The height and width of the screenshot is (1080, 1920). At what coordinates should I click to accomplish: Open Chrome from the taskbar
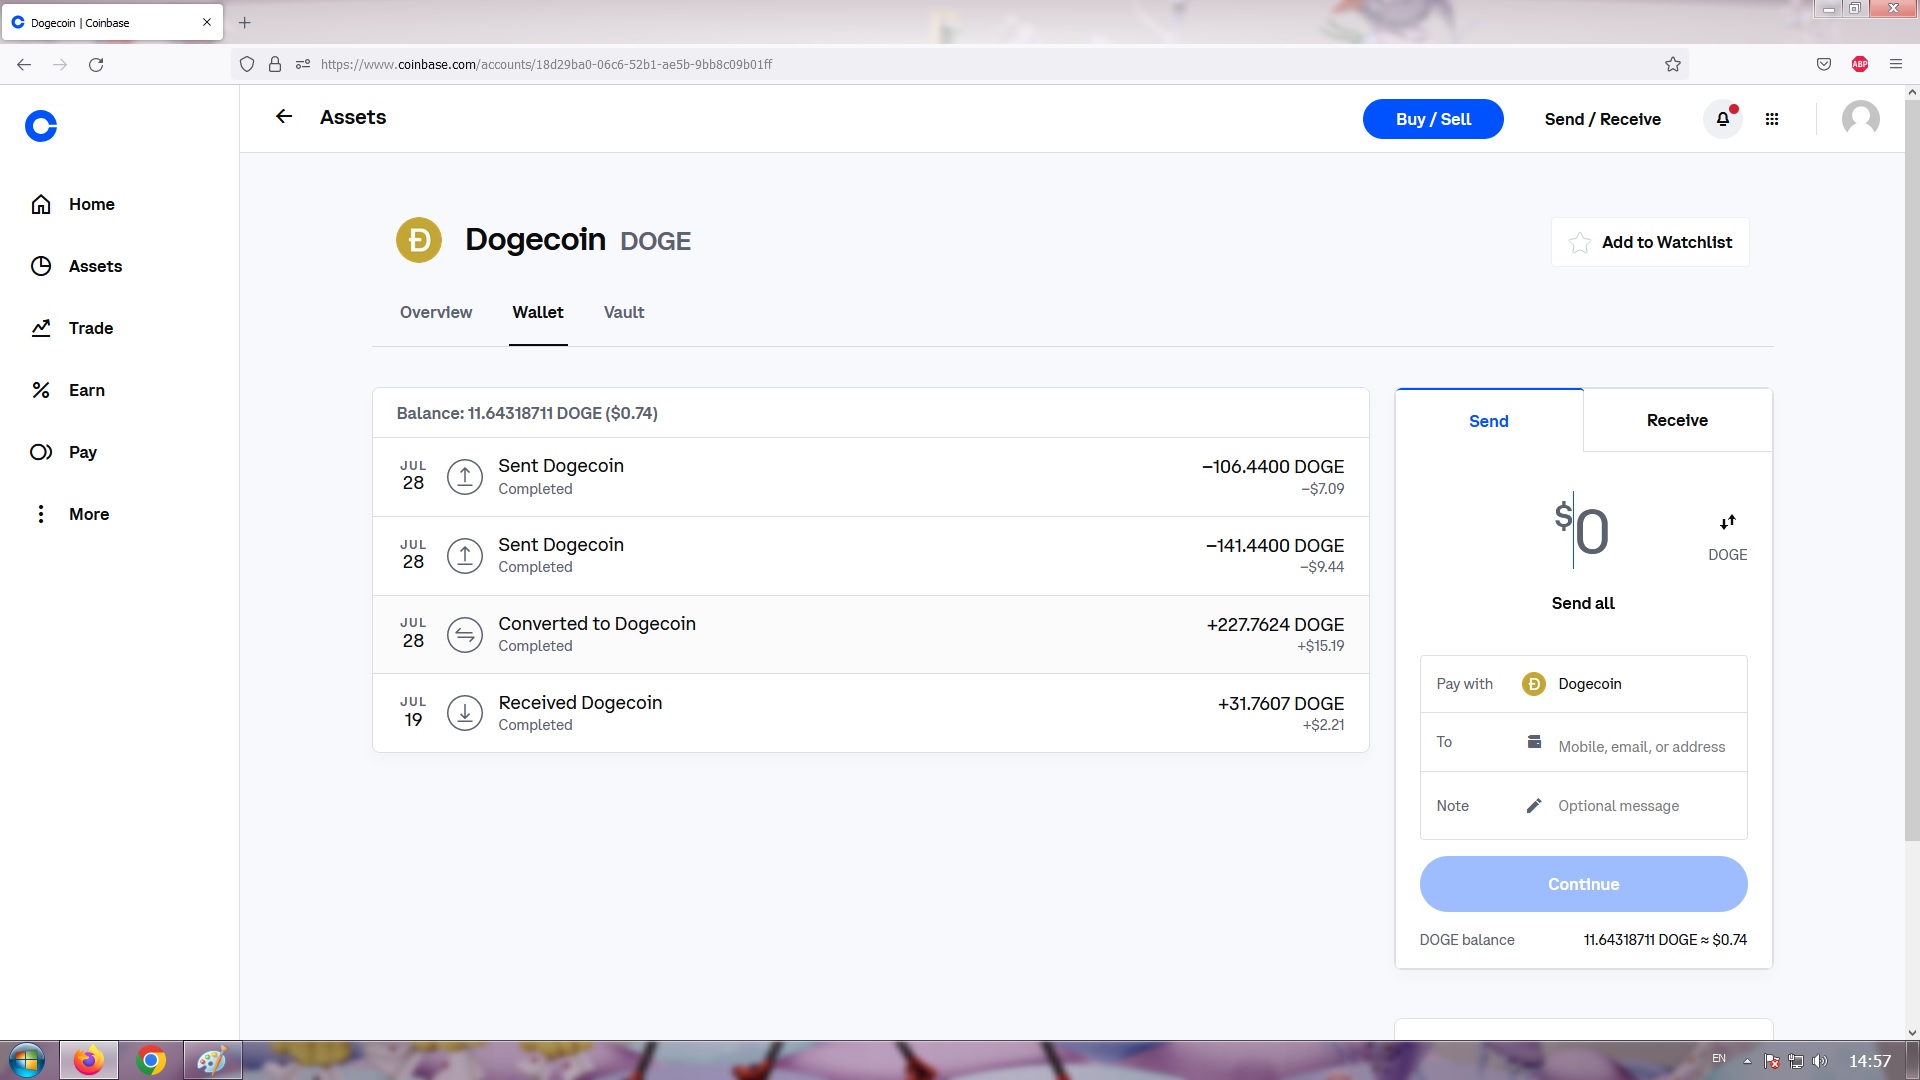click(x=151, y=1060)
